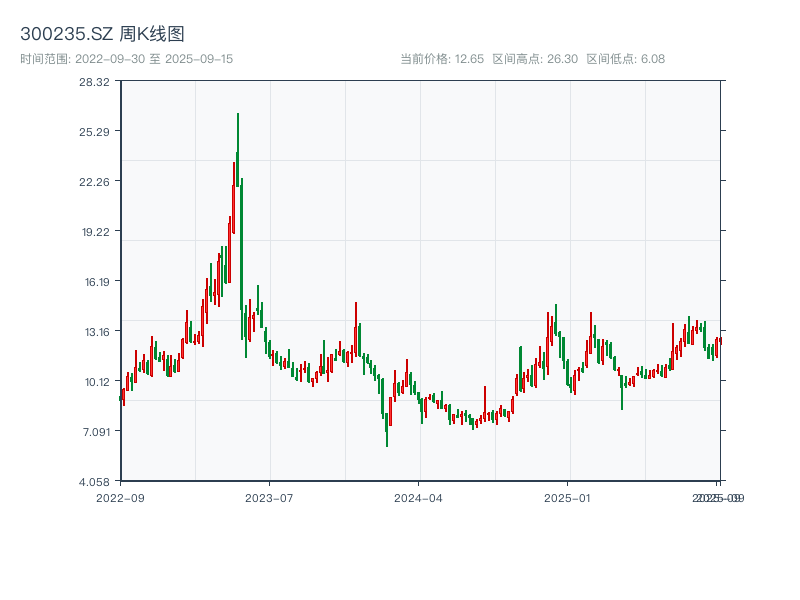The image size is (800, 600).
Task: Click the lowest green candle near 6.08
Action: click(x=387, y=428)
